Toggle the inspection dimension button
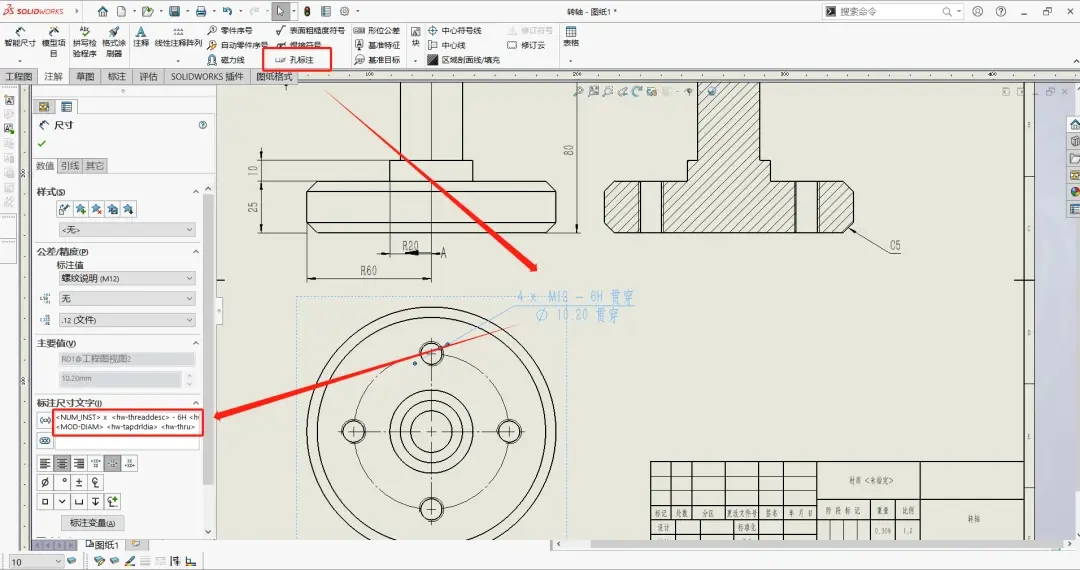The image size is (1080, 570). pos(45,441)
